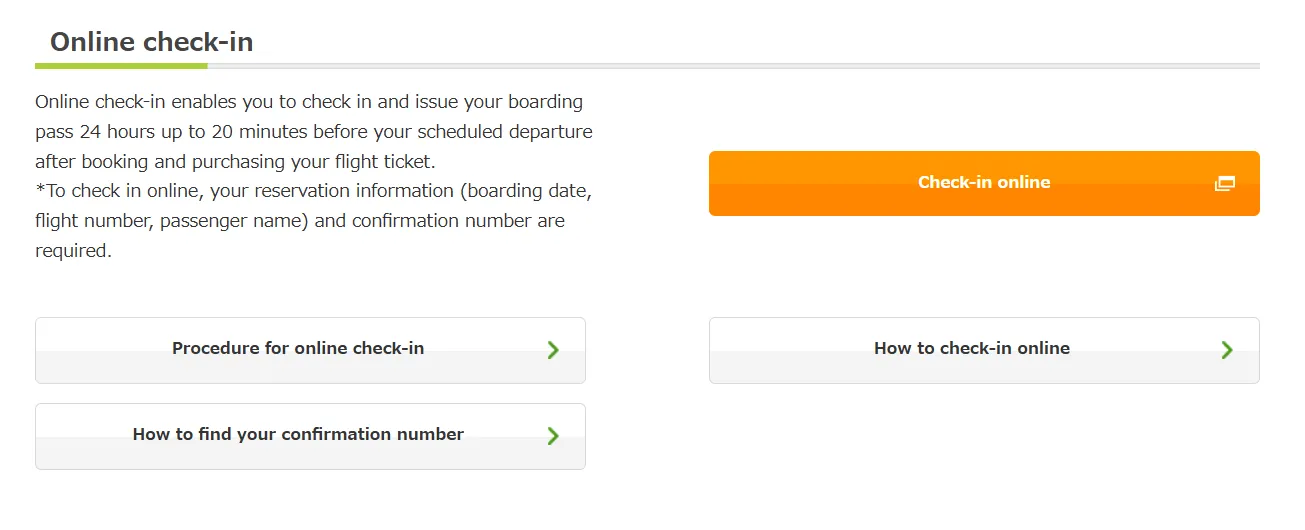Click the asterisk note starting "*To check in online"

pos(318,191)
